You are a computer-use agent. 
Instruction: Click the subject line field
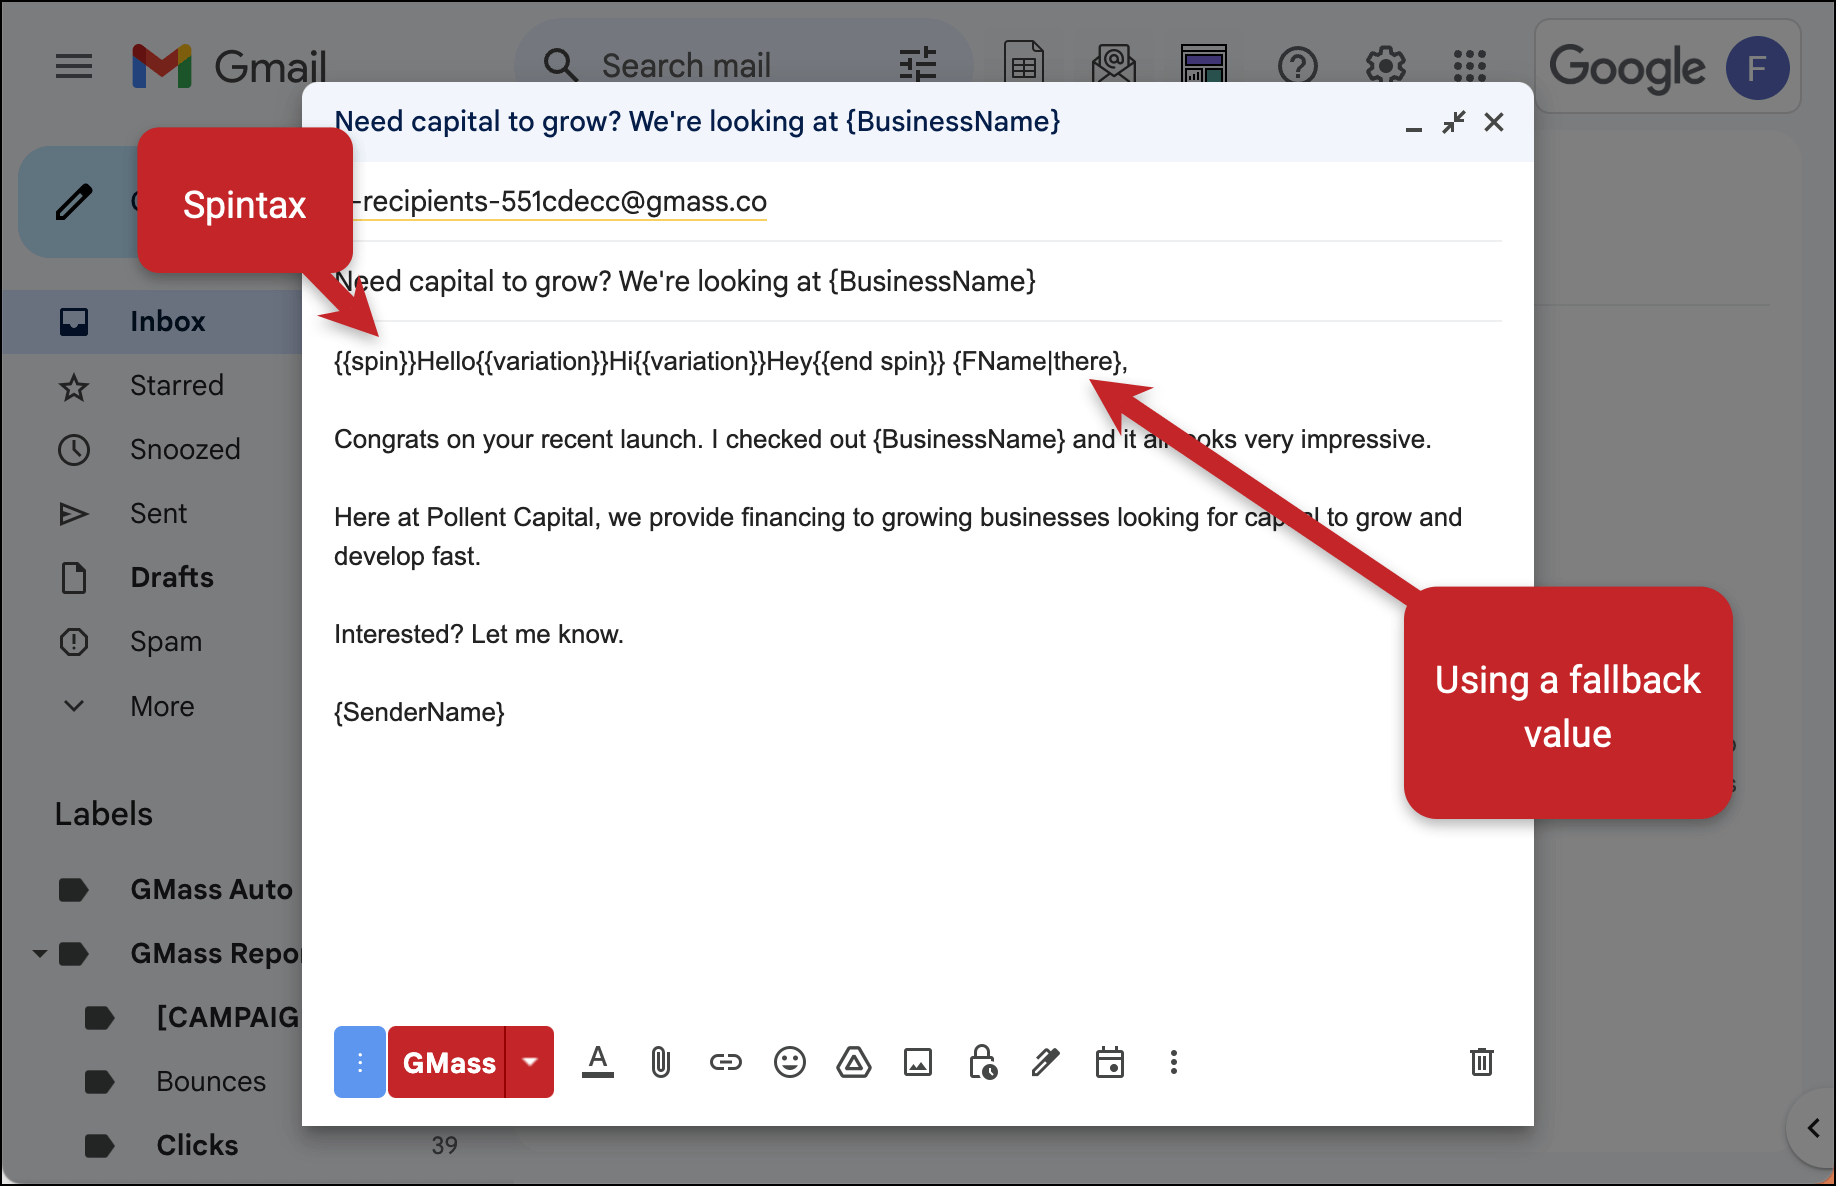pos(918,281)
